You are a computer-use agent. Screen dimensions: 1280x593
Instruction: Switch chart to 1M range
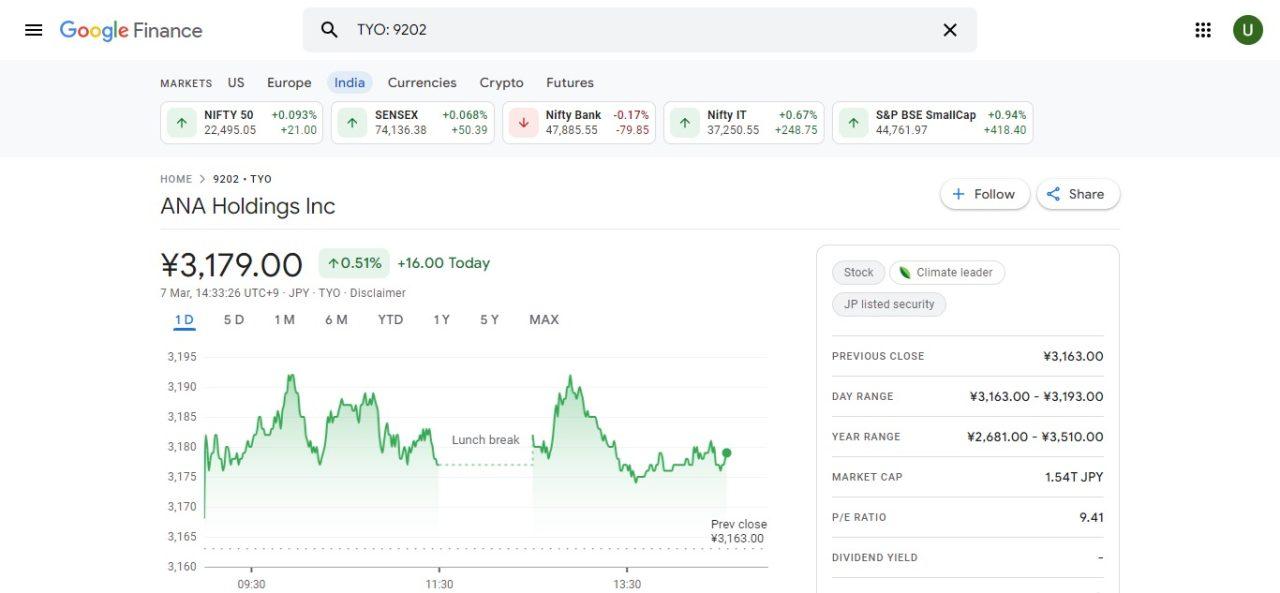pos(285,320)
